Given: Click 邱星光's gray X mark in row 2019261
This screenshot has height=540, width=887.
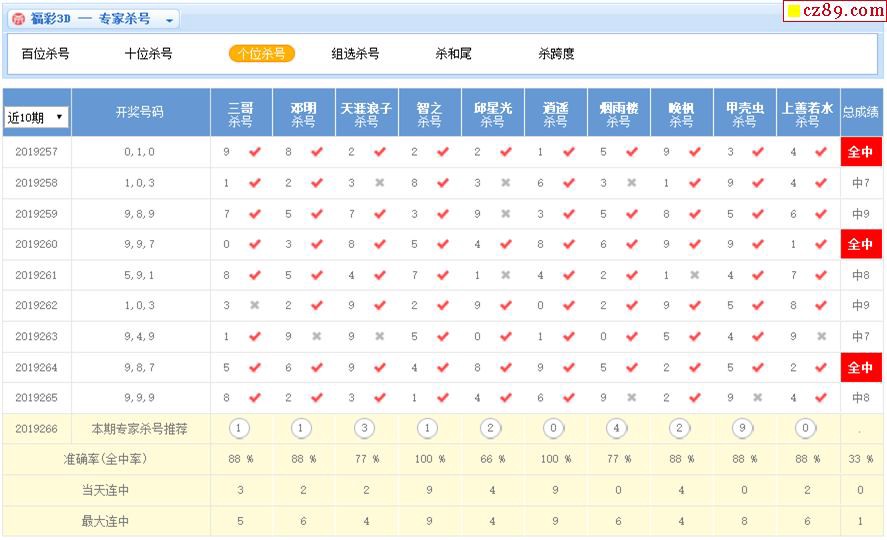Looking at the screenshot, I should pos(506,275).
